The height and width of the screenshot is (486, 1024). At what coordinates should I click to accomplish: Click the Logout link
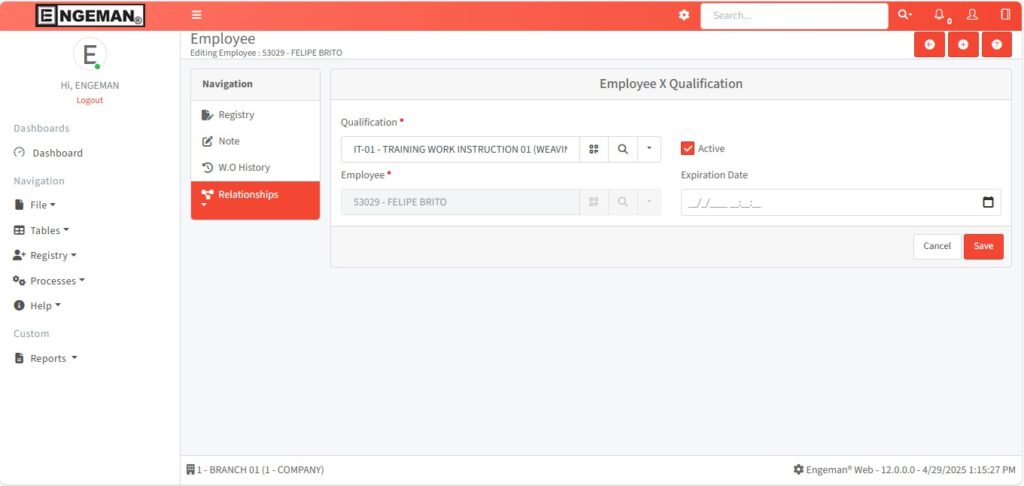(x=89, y=100)
